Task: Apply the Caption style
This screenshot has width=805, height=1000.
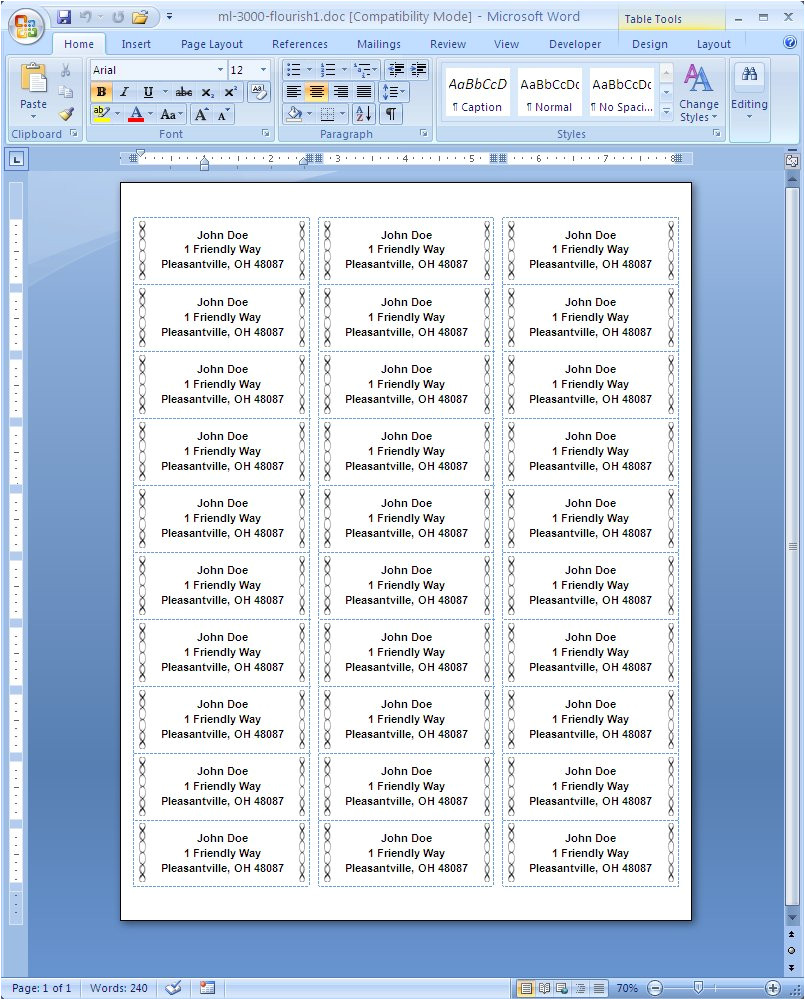Action: [x=477, y=91]
